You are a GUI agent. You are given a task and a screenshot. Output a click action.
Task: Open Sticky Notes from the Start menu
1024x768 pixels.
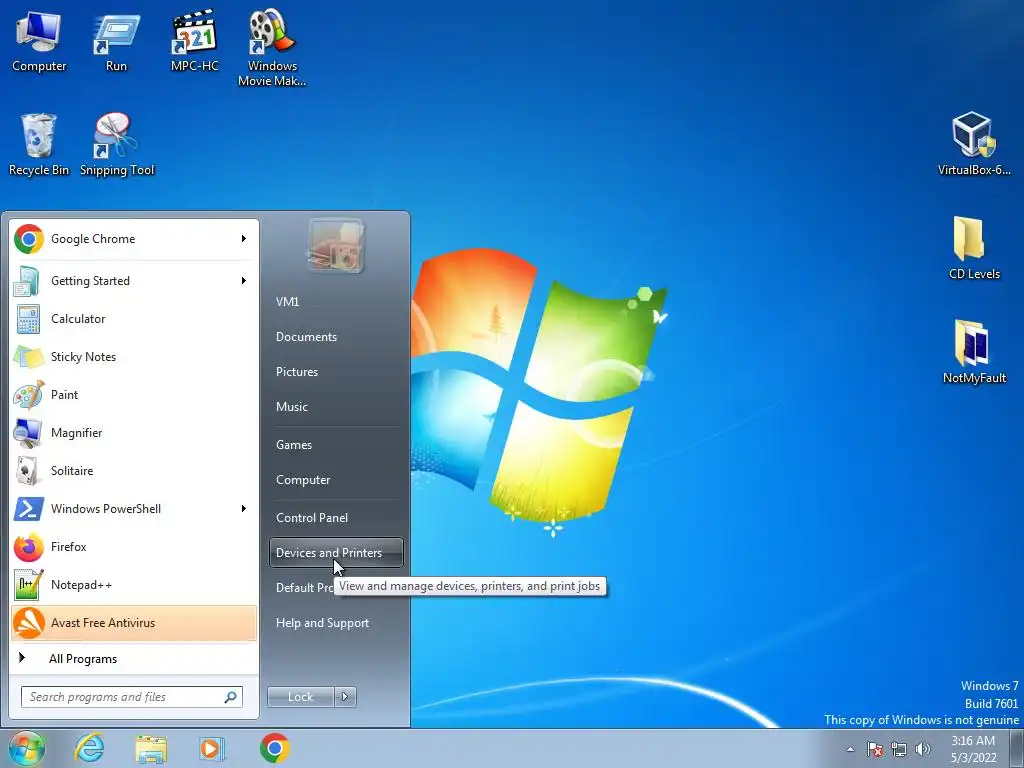click(134, 357)
